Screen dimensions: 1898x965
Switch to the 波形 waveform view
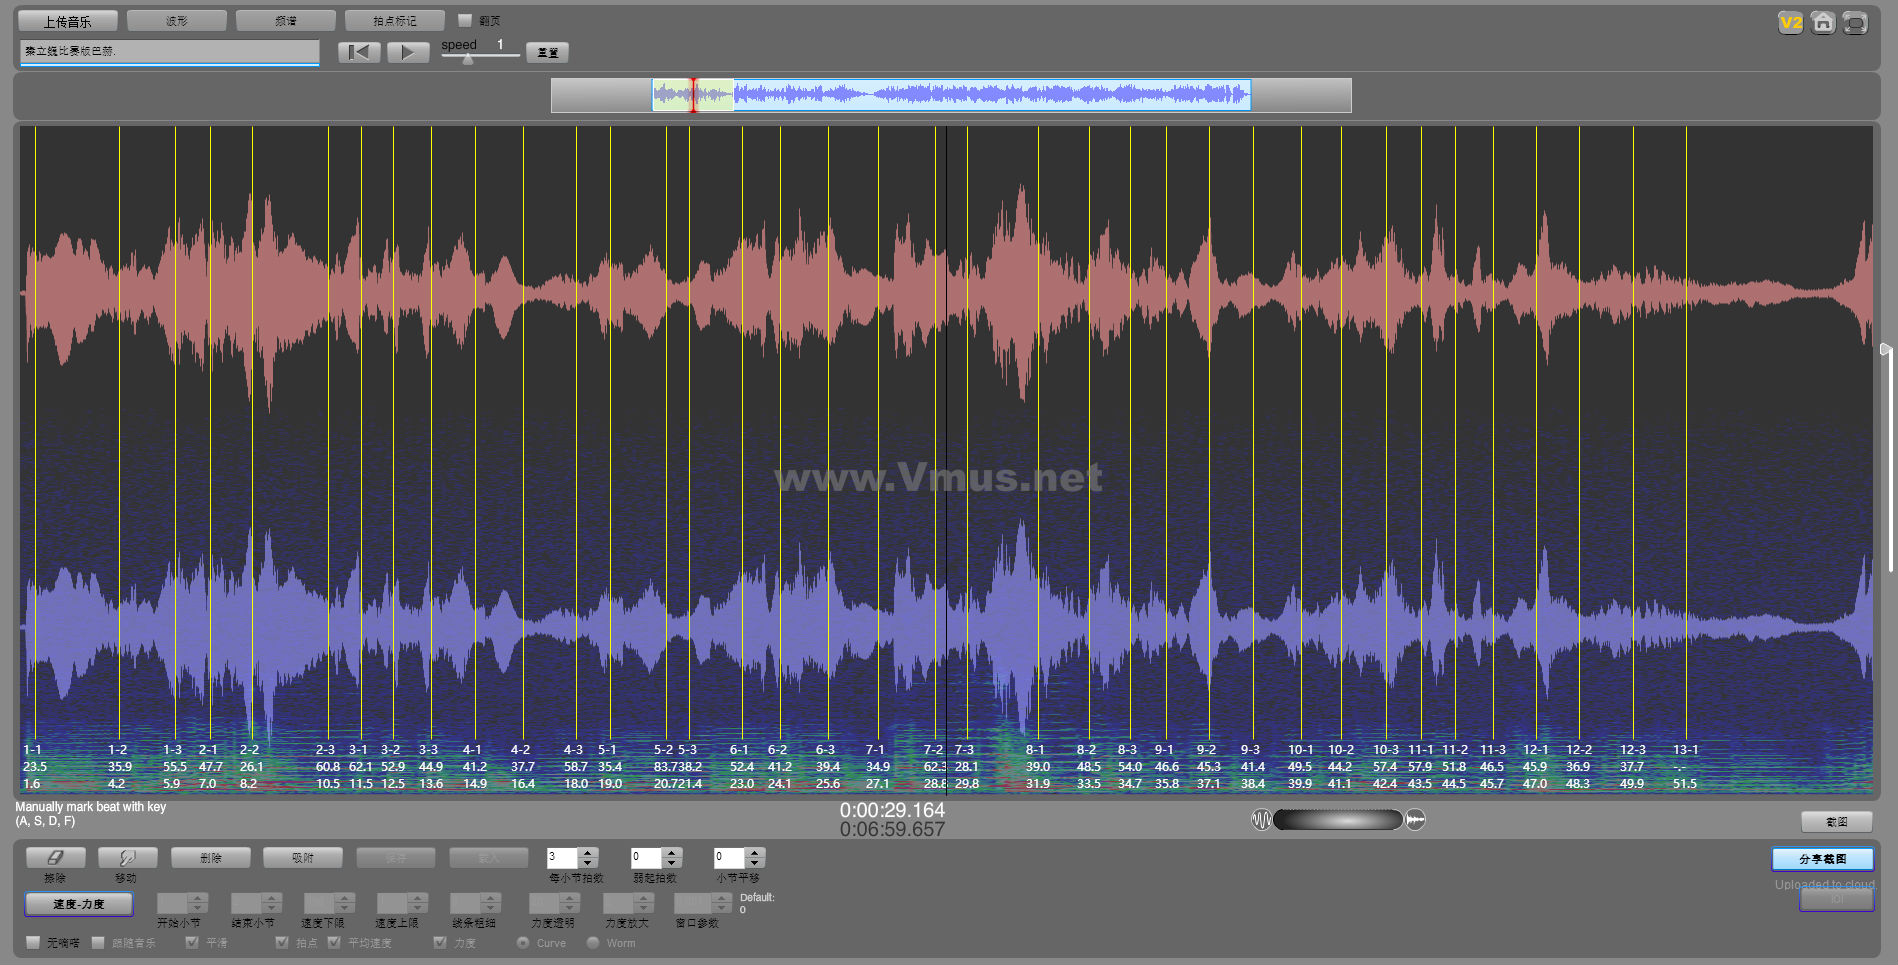[177, 20]
